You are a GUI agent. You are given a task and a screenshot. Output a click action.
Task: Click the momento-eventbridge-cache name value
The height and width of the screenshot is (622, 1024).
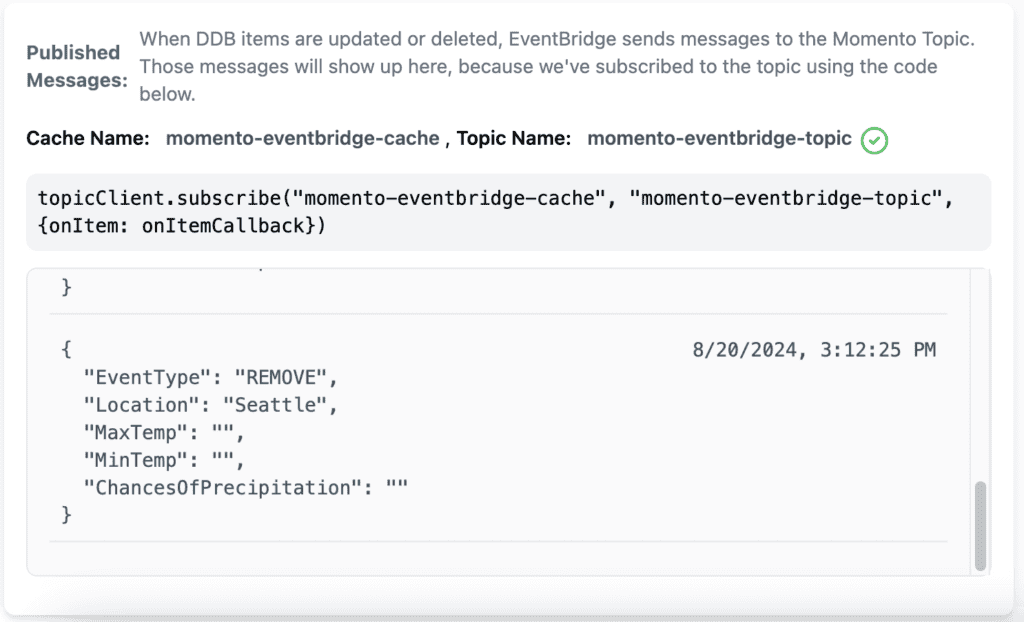click(302, 139)
